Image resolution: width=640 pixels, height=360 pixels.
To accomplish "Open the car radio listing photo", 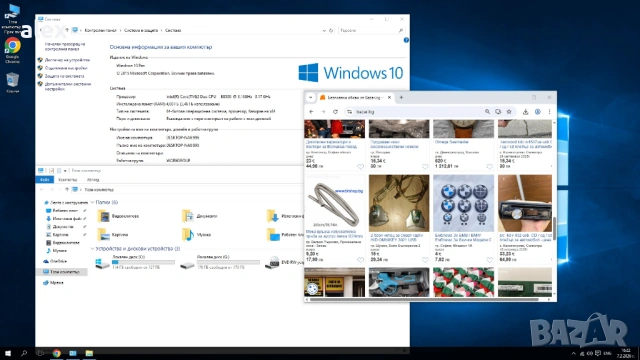I will [x=525, y=203].
